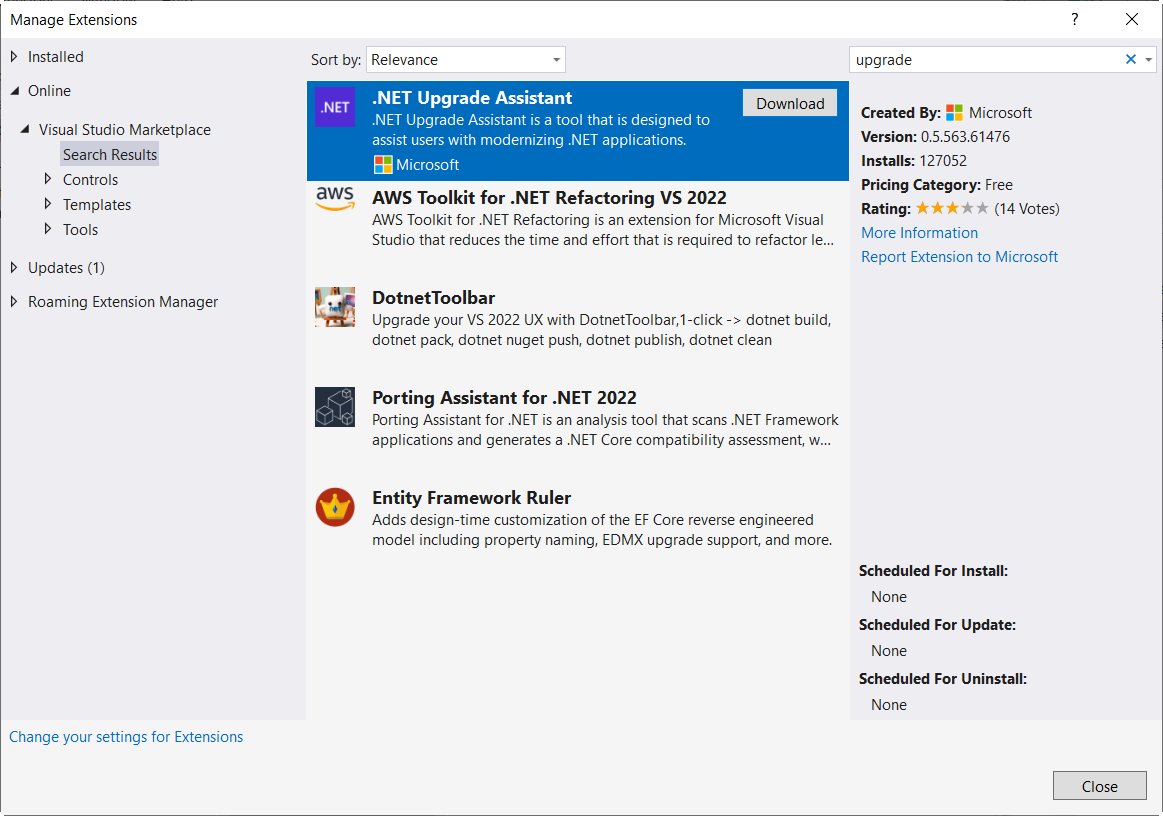Select Search Results in the tree
The width and height of the screenshot is (1163, 816).
(110, 155)
